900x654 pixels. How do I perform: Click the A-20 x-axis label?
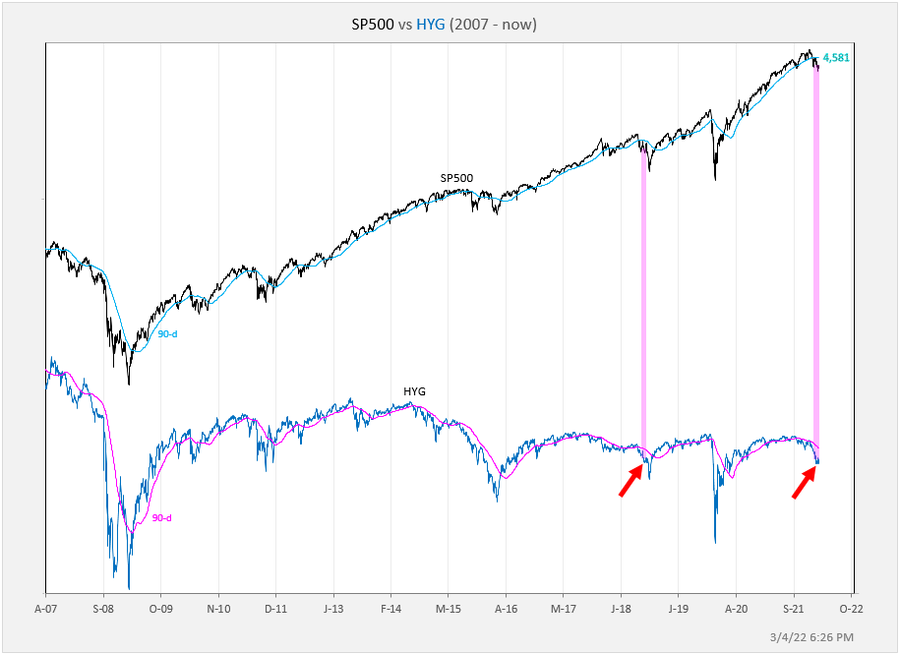pos(736,607)
